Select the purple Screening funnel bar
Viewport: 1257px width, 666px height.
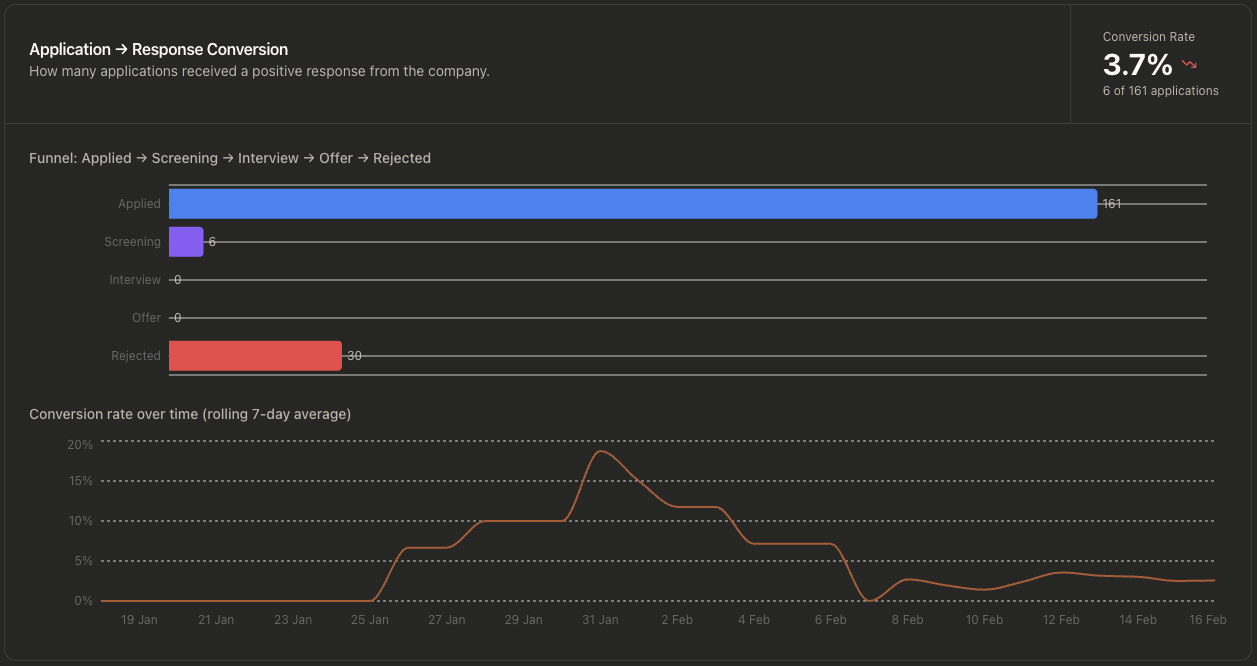tap(186, 242)
